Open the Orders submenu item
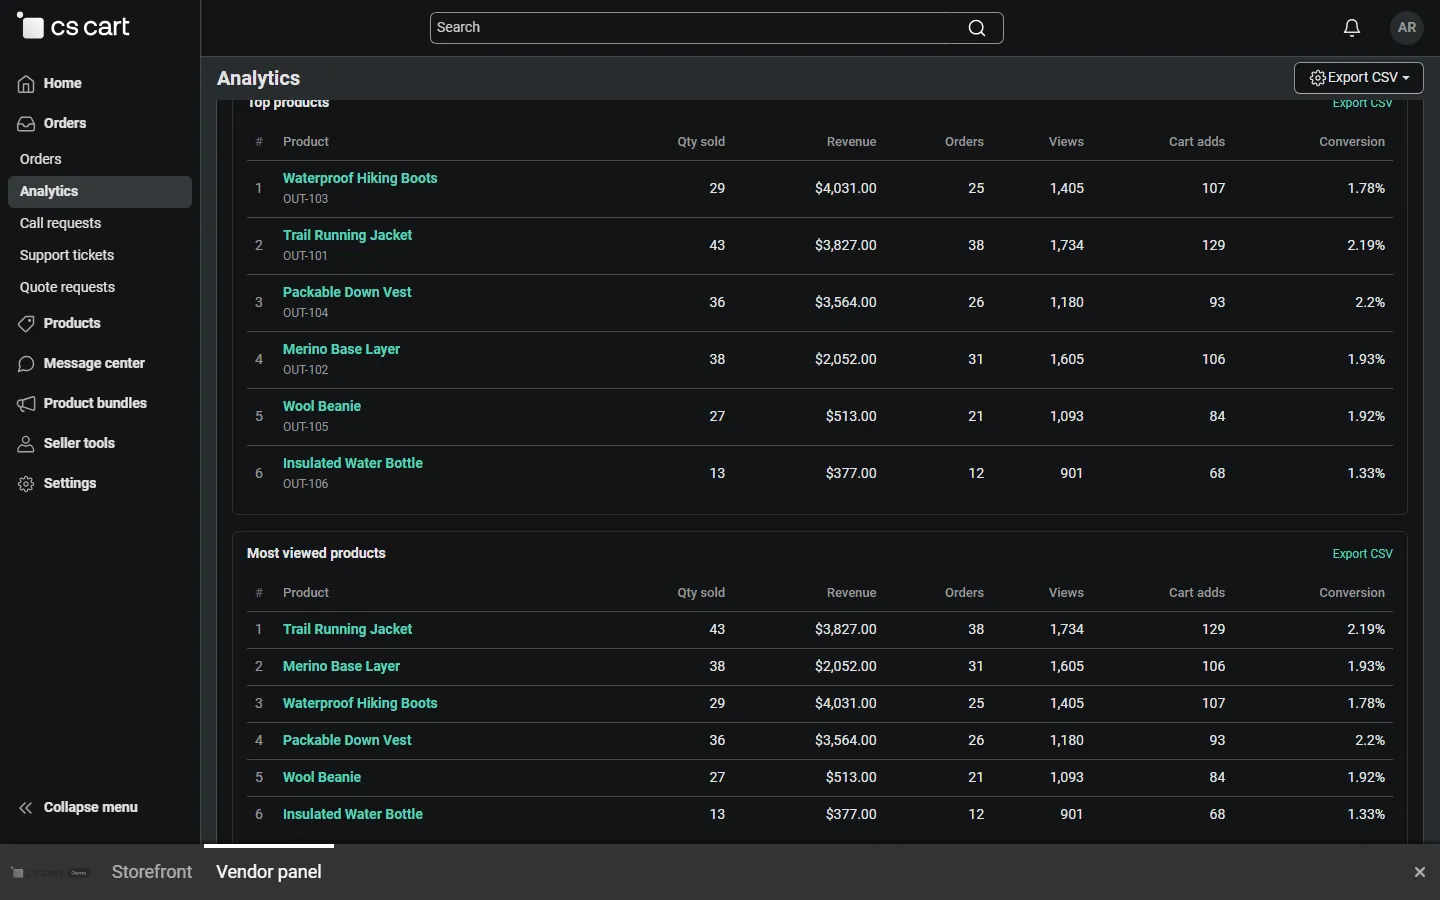Screen dimensions: 1440x900 coord(41,160)
